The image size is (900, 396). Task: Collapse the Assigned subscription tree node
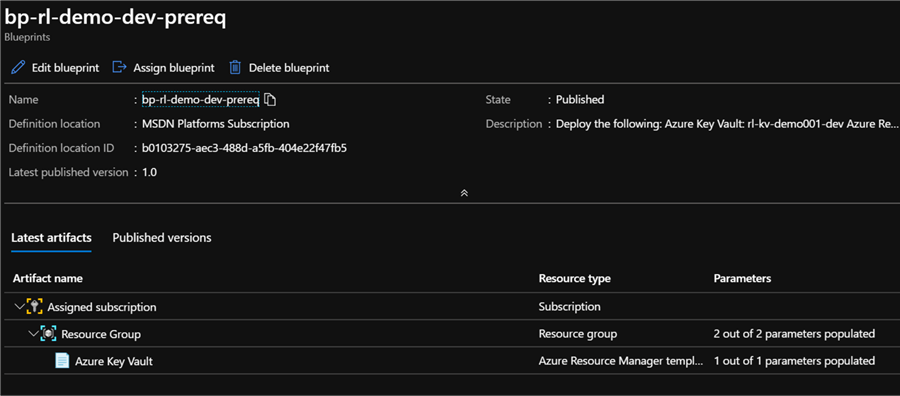point(20,307)
